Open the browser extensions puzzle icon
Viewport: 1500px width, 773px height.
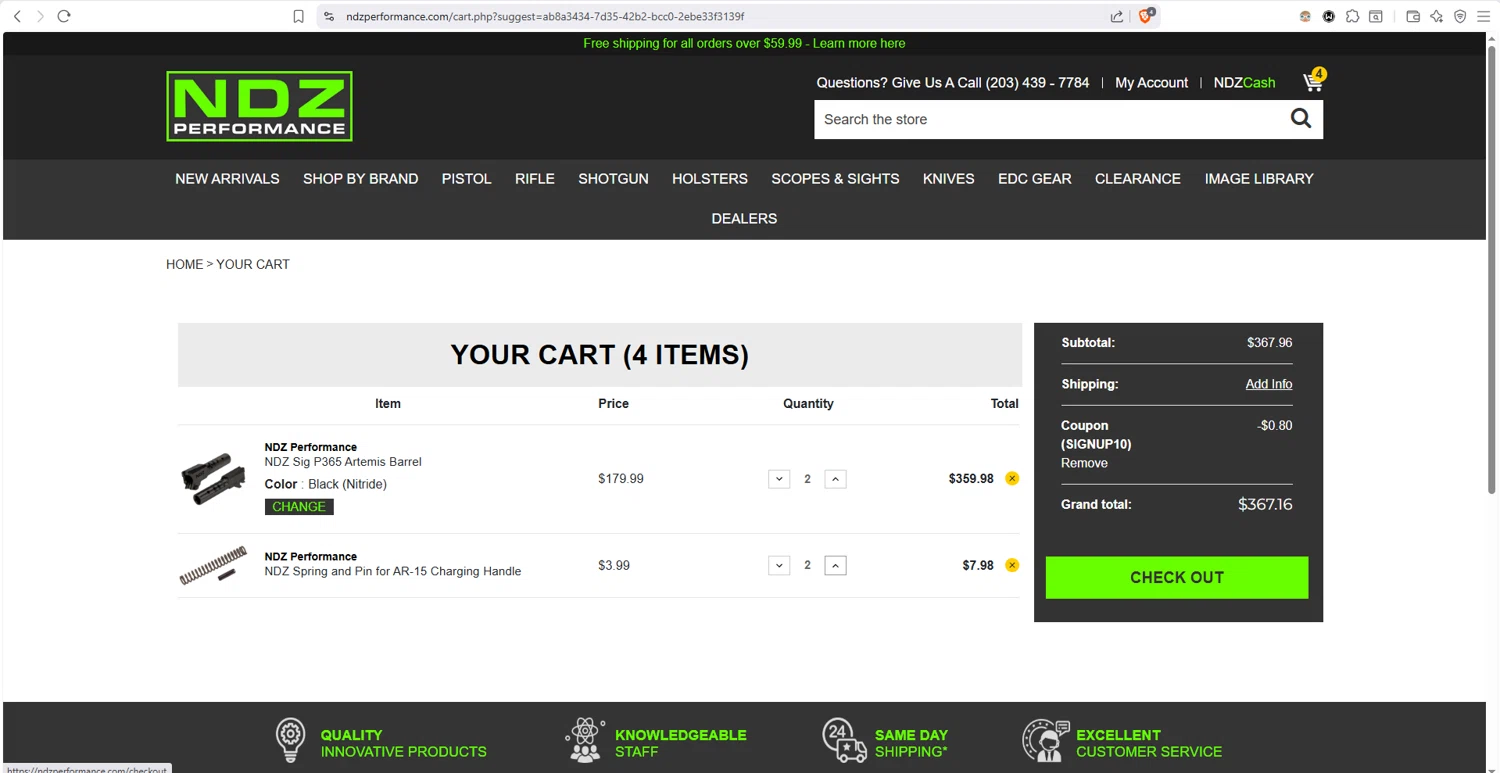[1352, 16]
